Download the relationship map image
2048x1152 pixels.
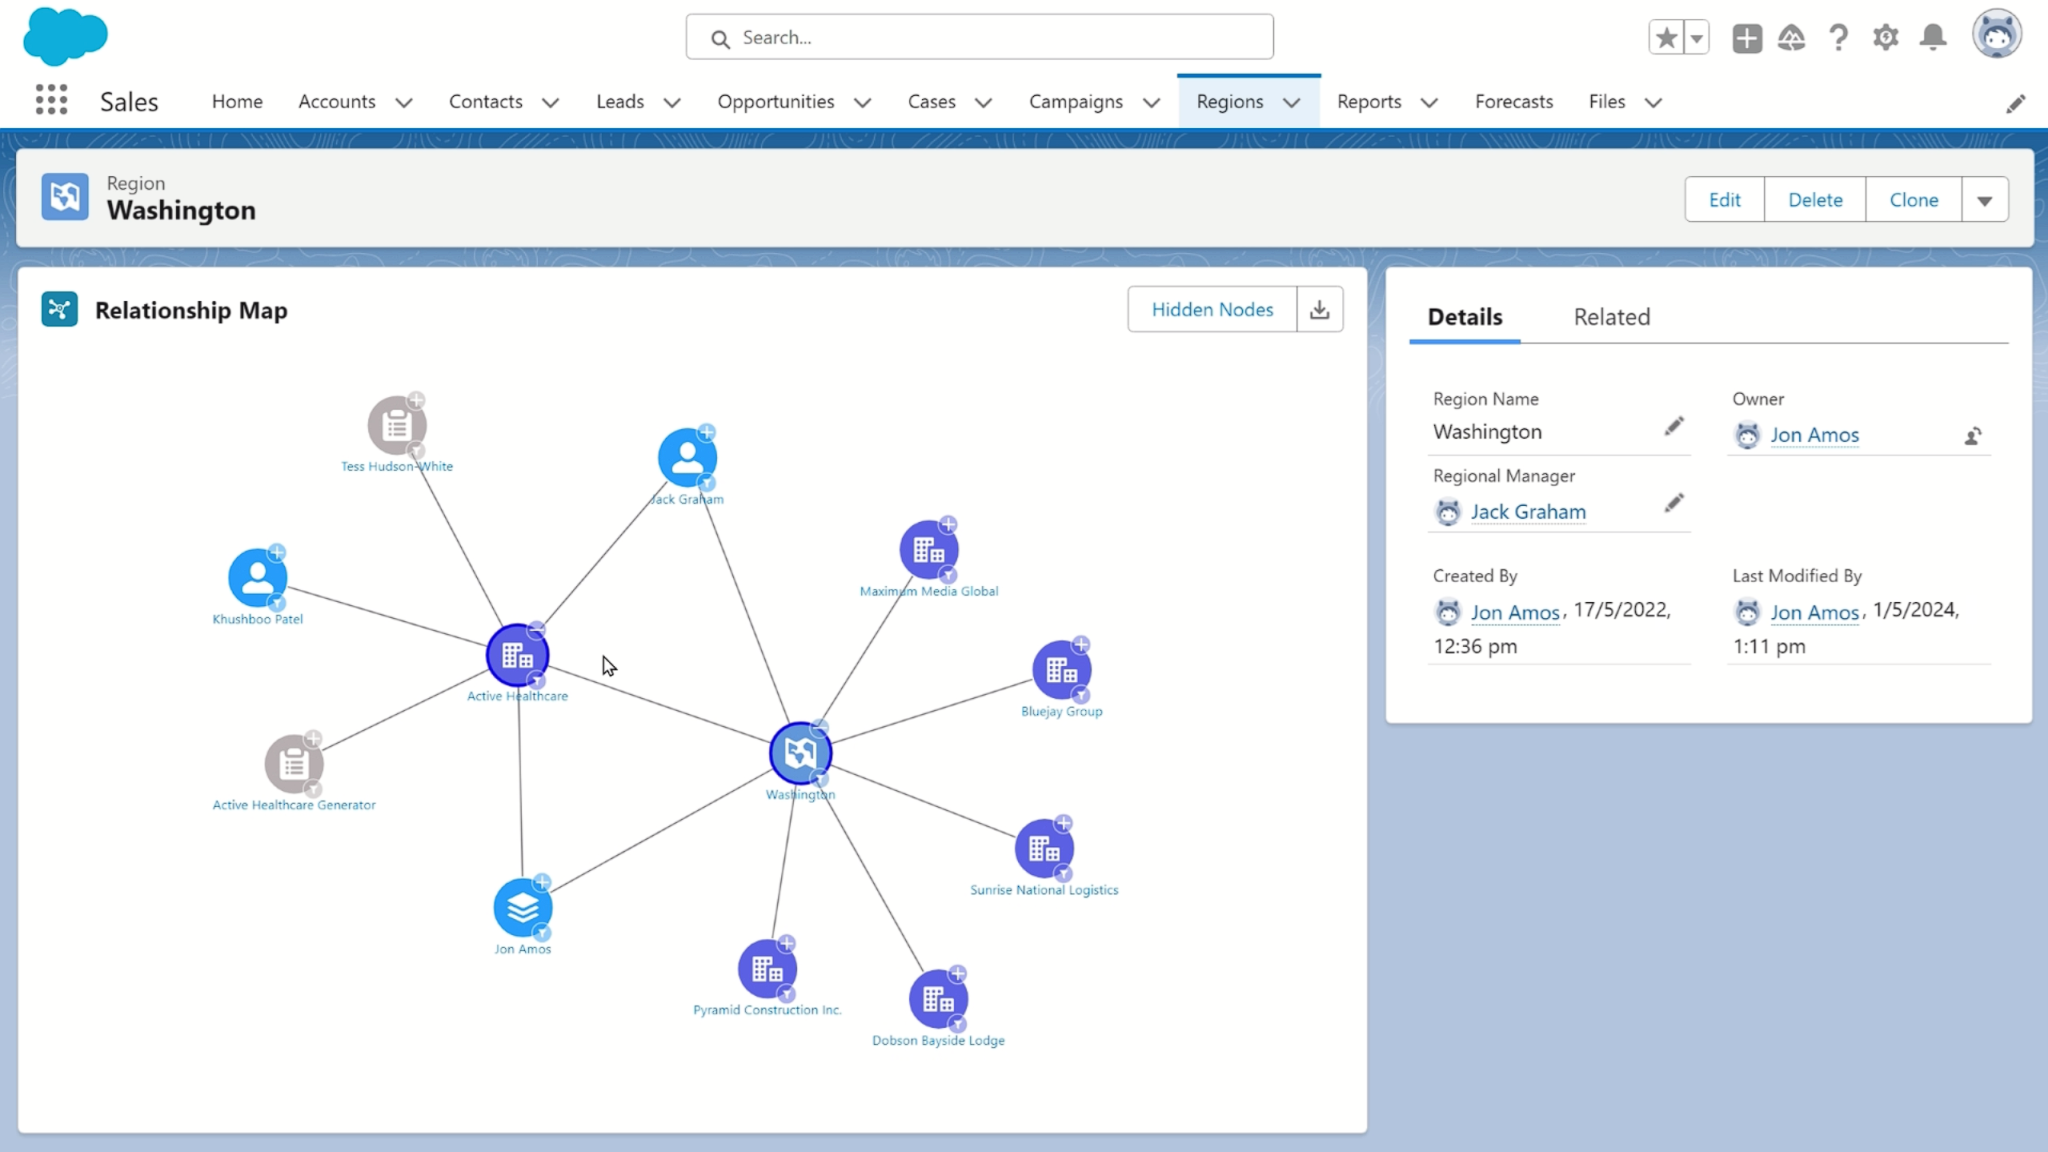click(x=1319, y=309)
